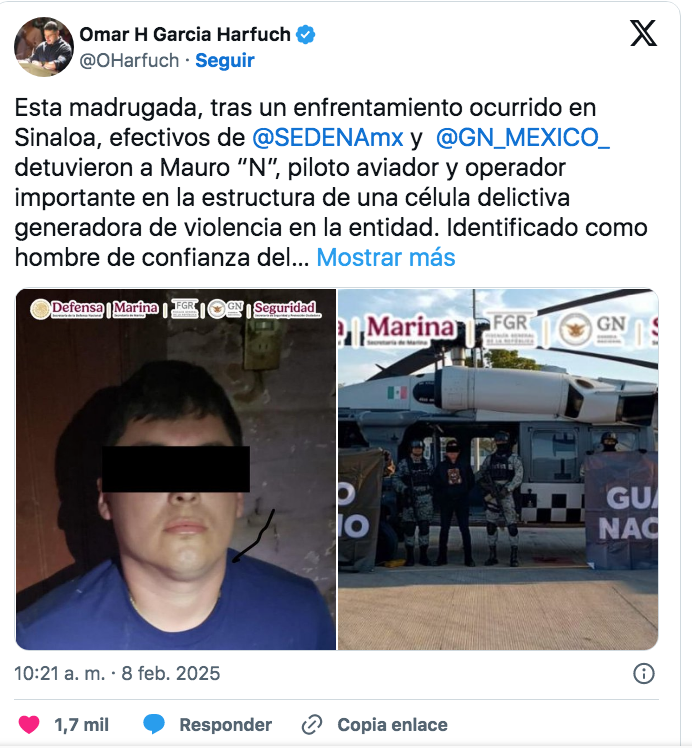Image resolution: width=692 pixels, height=748 pixels.
Task: Click the Responder label
Action: coord(226,725)
